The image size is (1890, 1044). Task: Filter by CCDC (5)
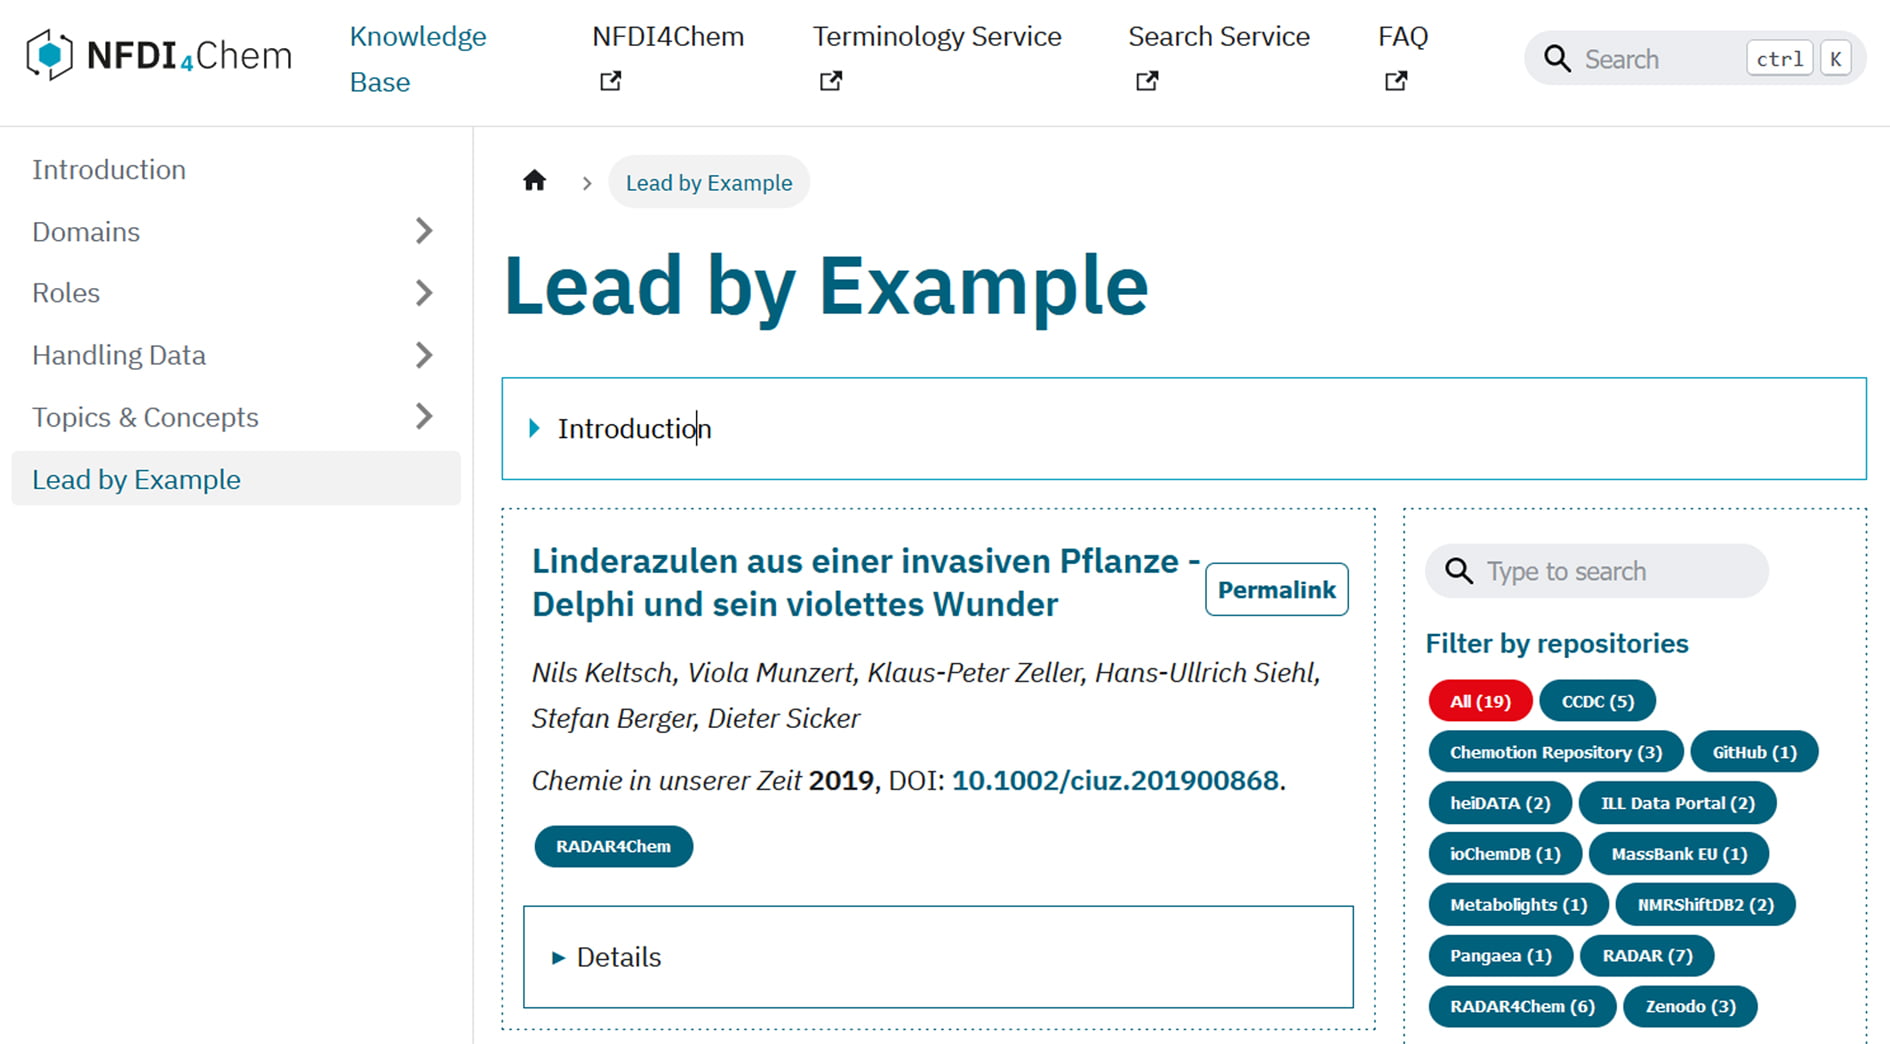point(1597,701)
